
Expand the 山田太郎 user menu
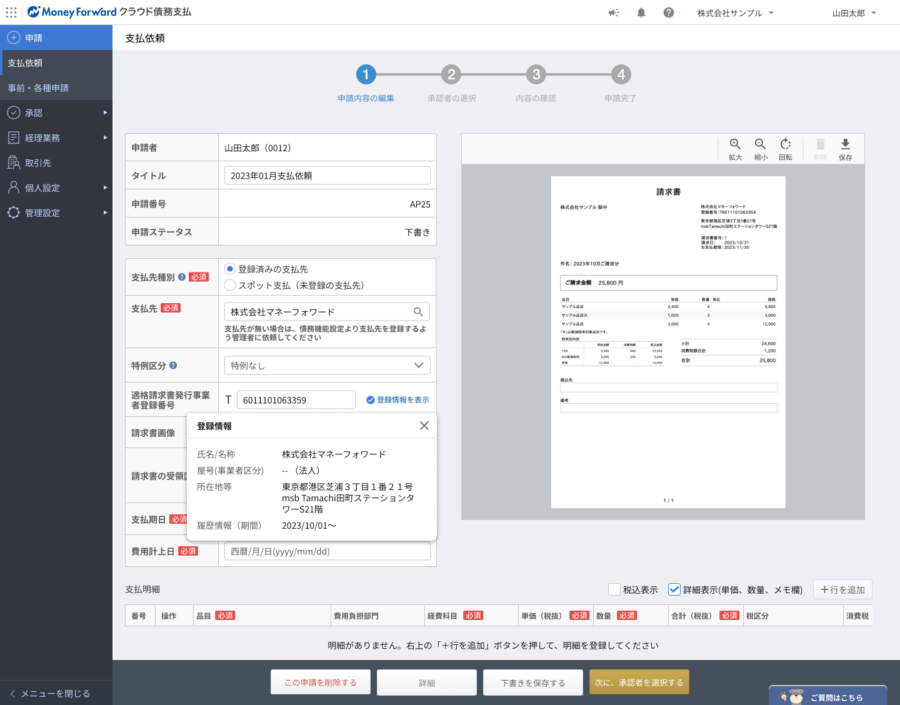coord(853,13)
